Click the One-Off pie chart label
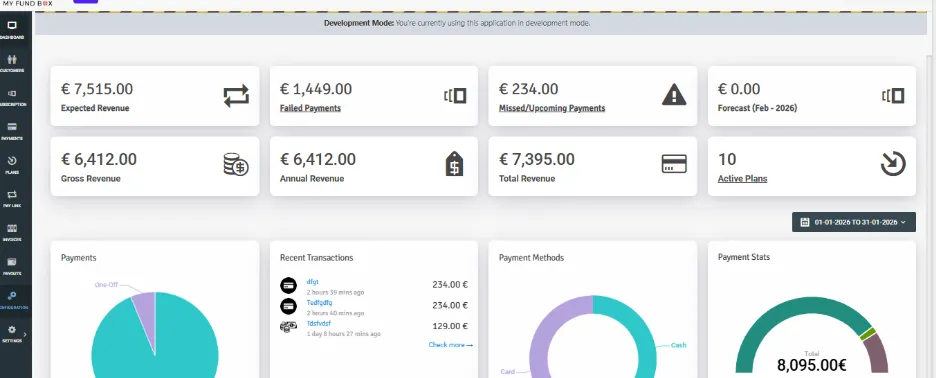The height and width of the screenshot is (378, 936). coord(106,285)
